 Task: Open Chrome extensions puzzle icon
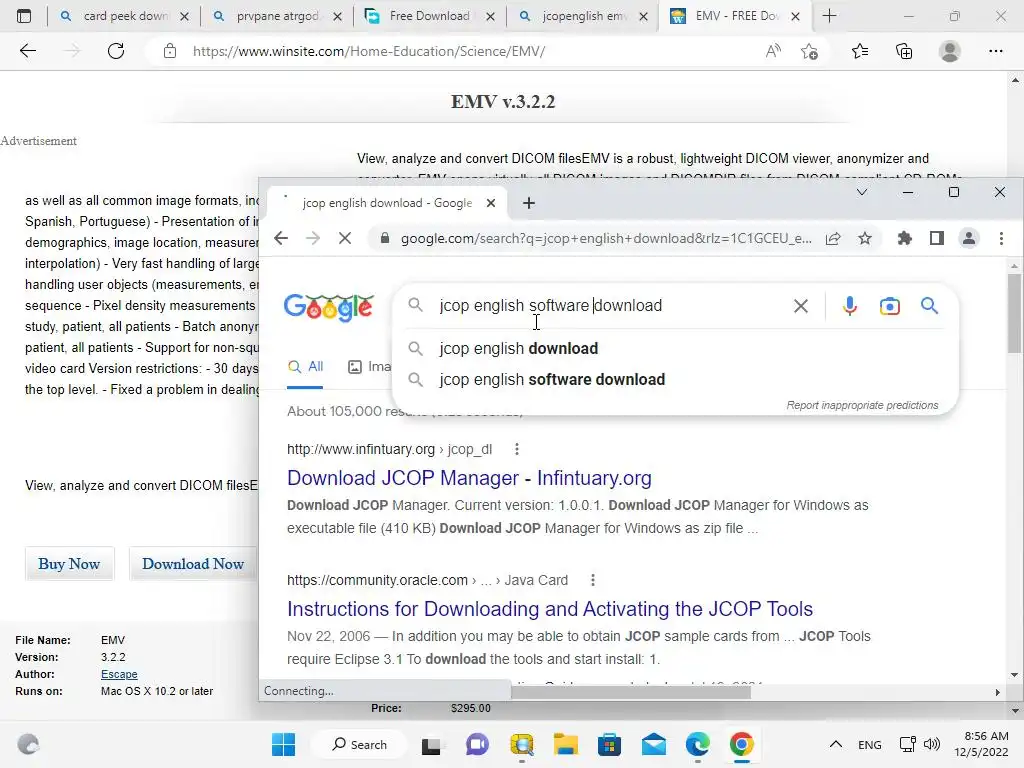(904, 238)
